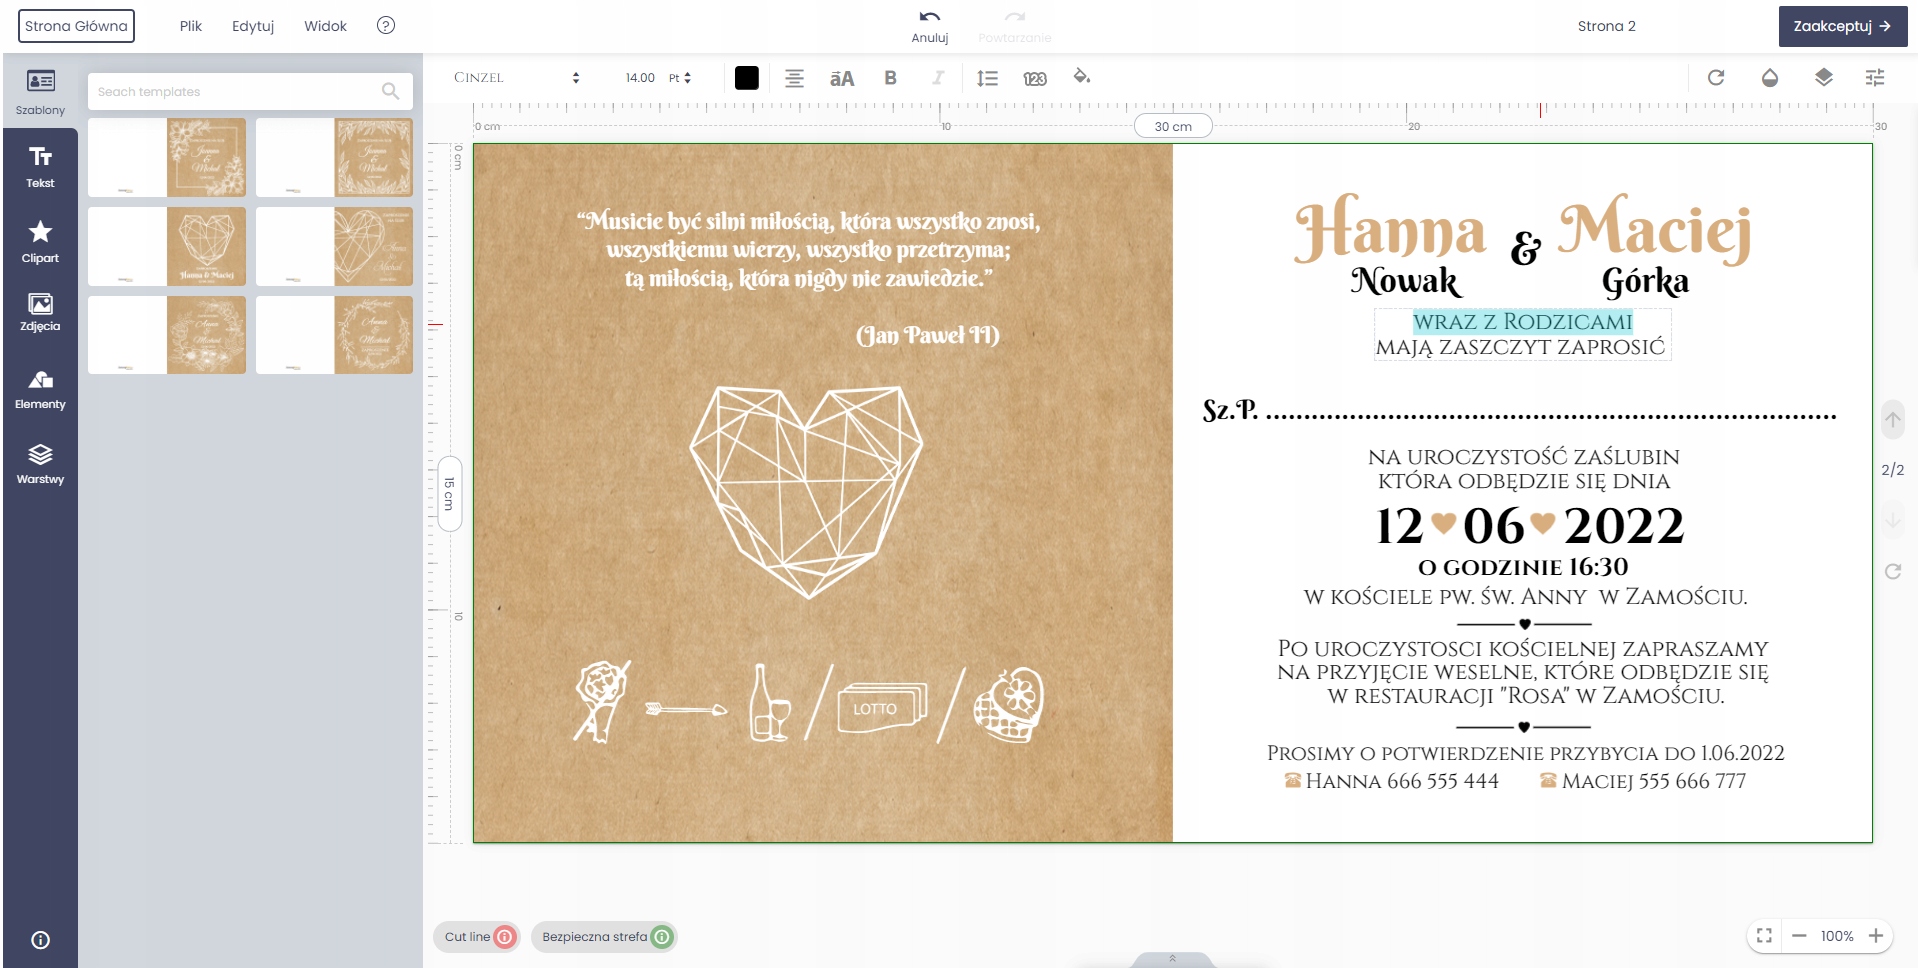1918x968 pixels.
Task: Select the 'Wraz z Rodzicami' text line
Action: [1522, 321]
